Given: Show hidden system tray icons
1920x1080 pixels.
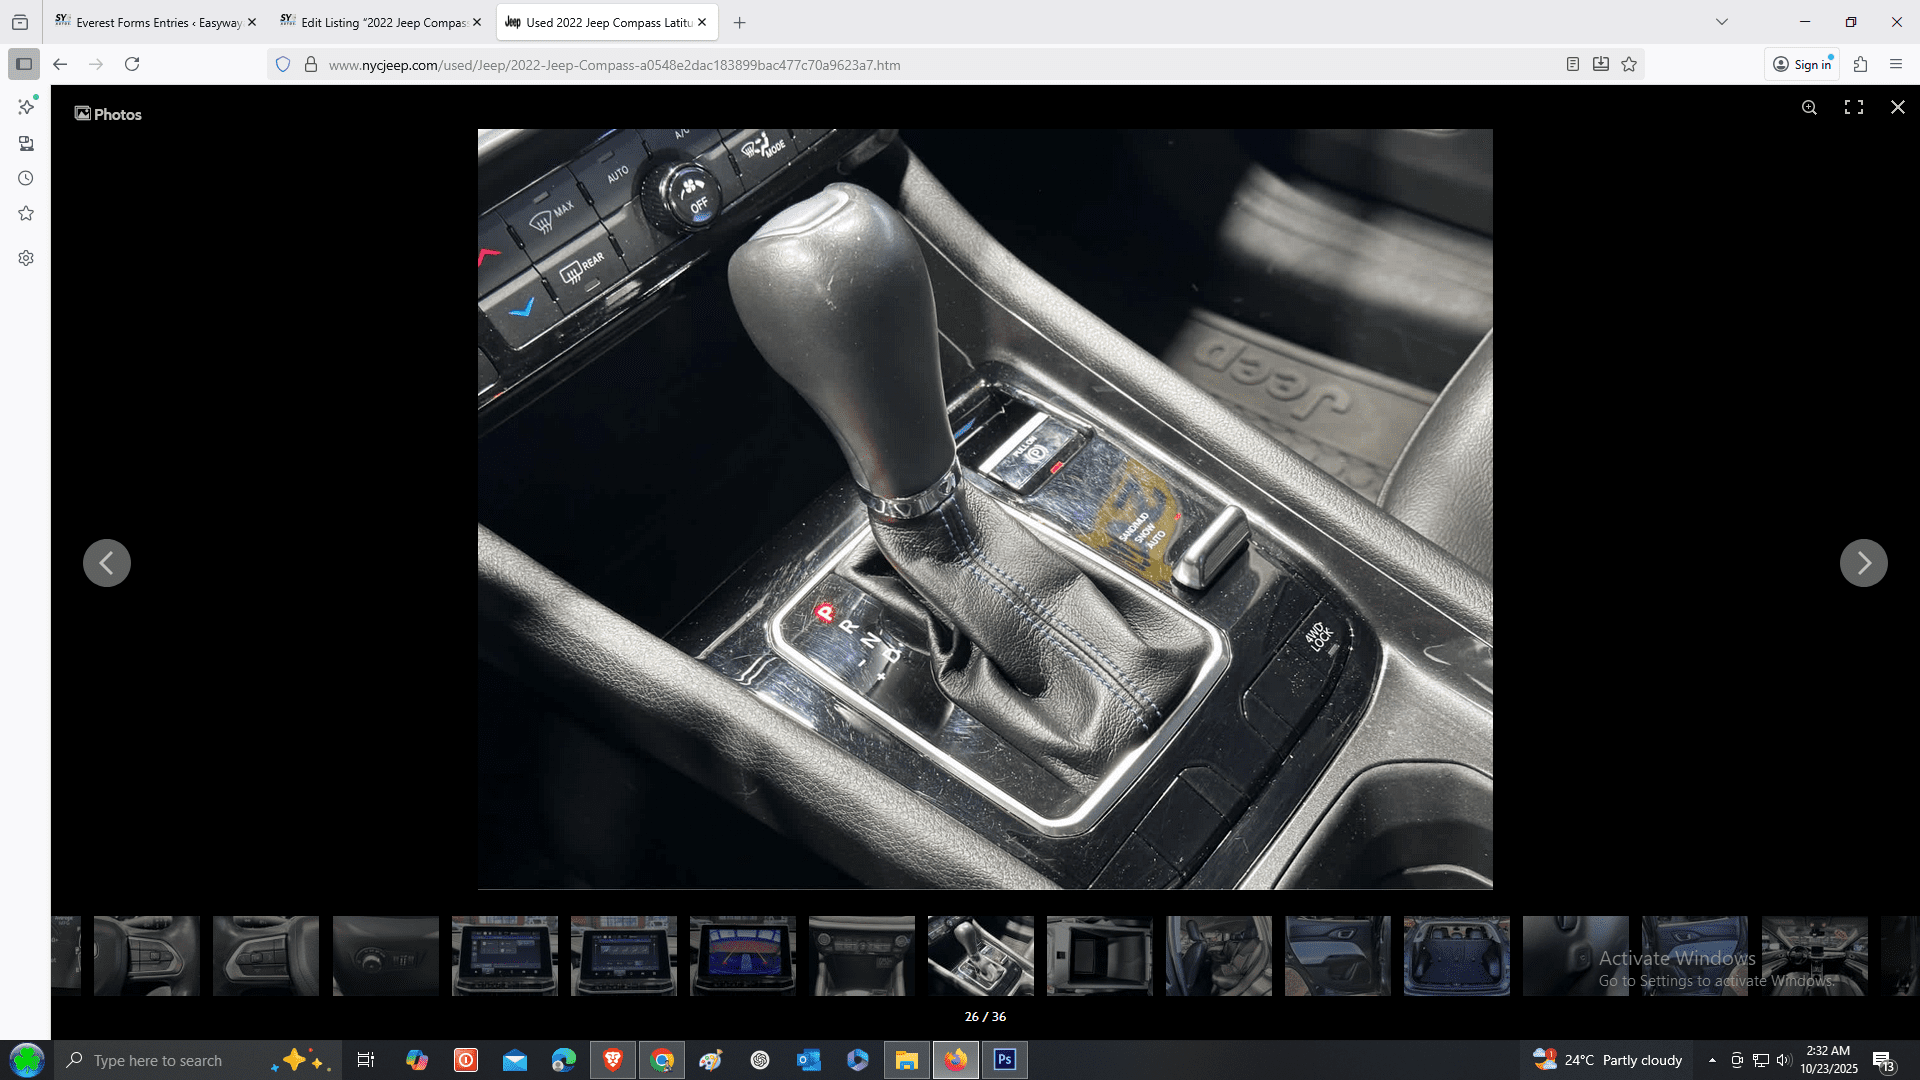Looking at the screenshot, I should point(1712,1060).
